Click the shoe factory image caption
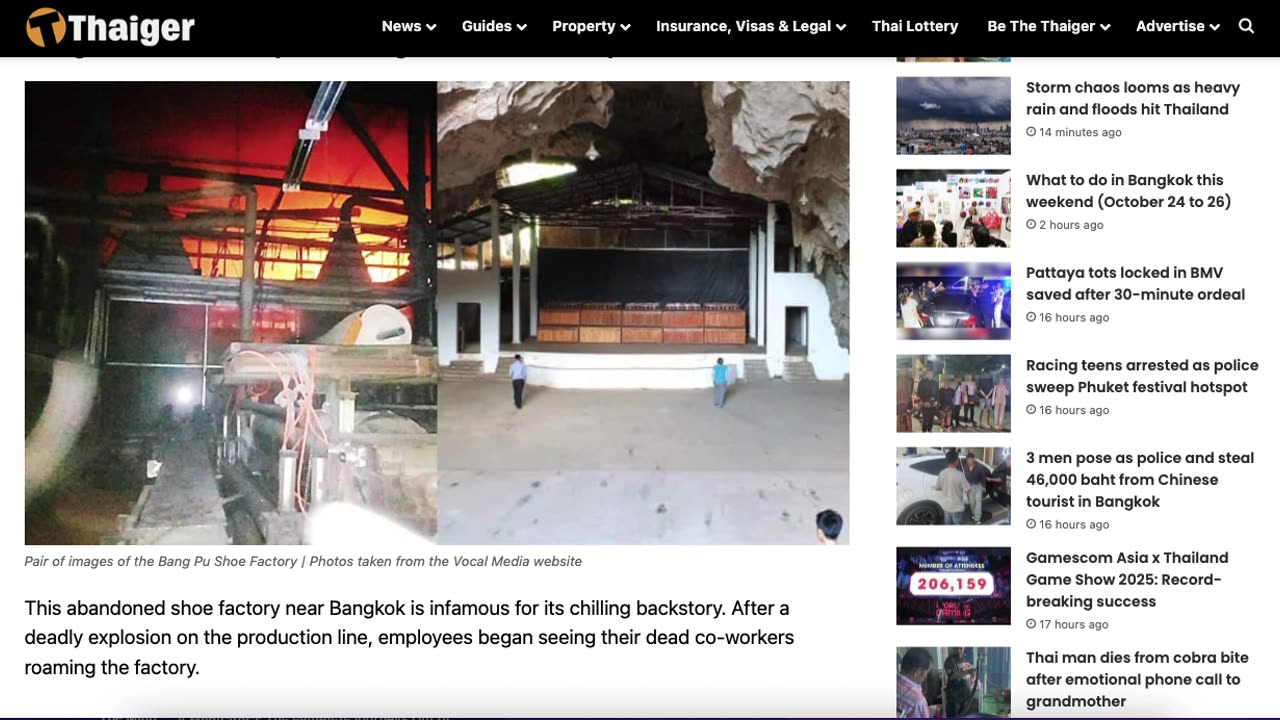This screenshot has height=720, width=1280. [x=303, y=562]
